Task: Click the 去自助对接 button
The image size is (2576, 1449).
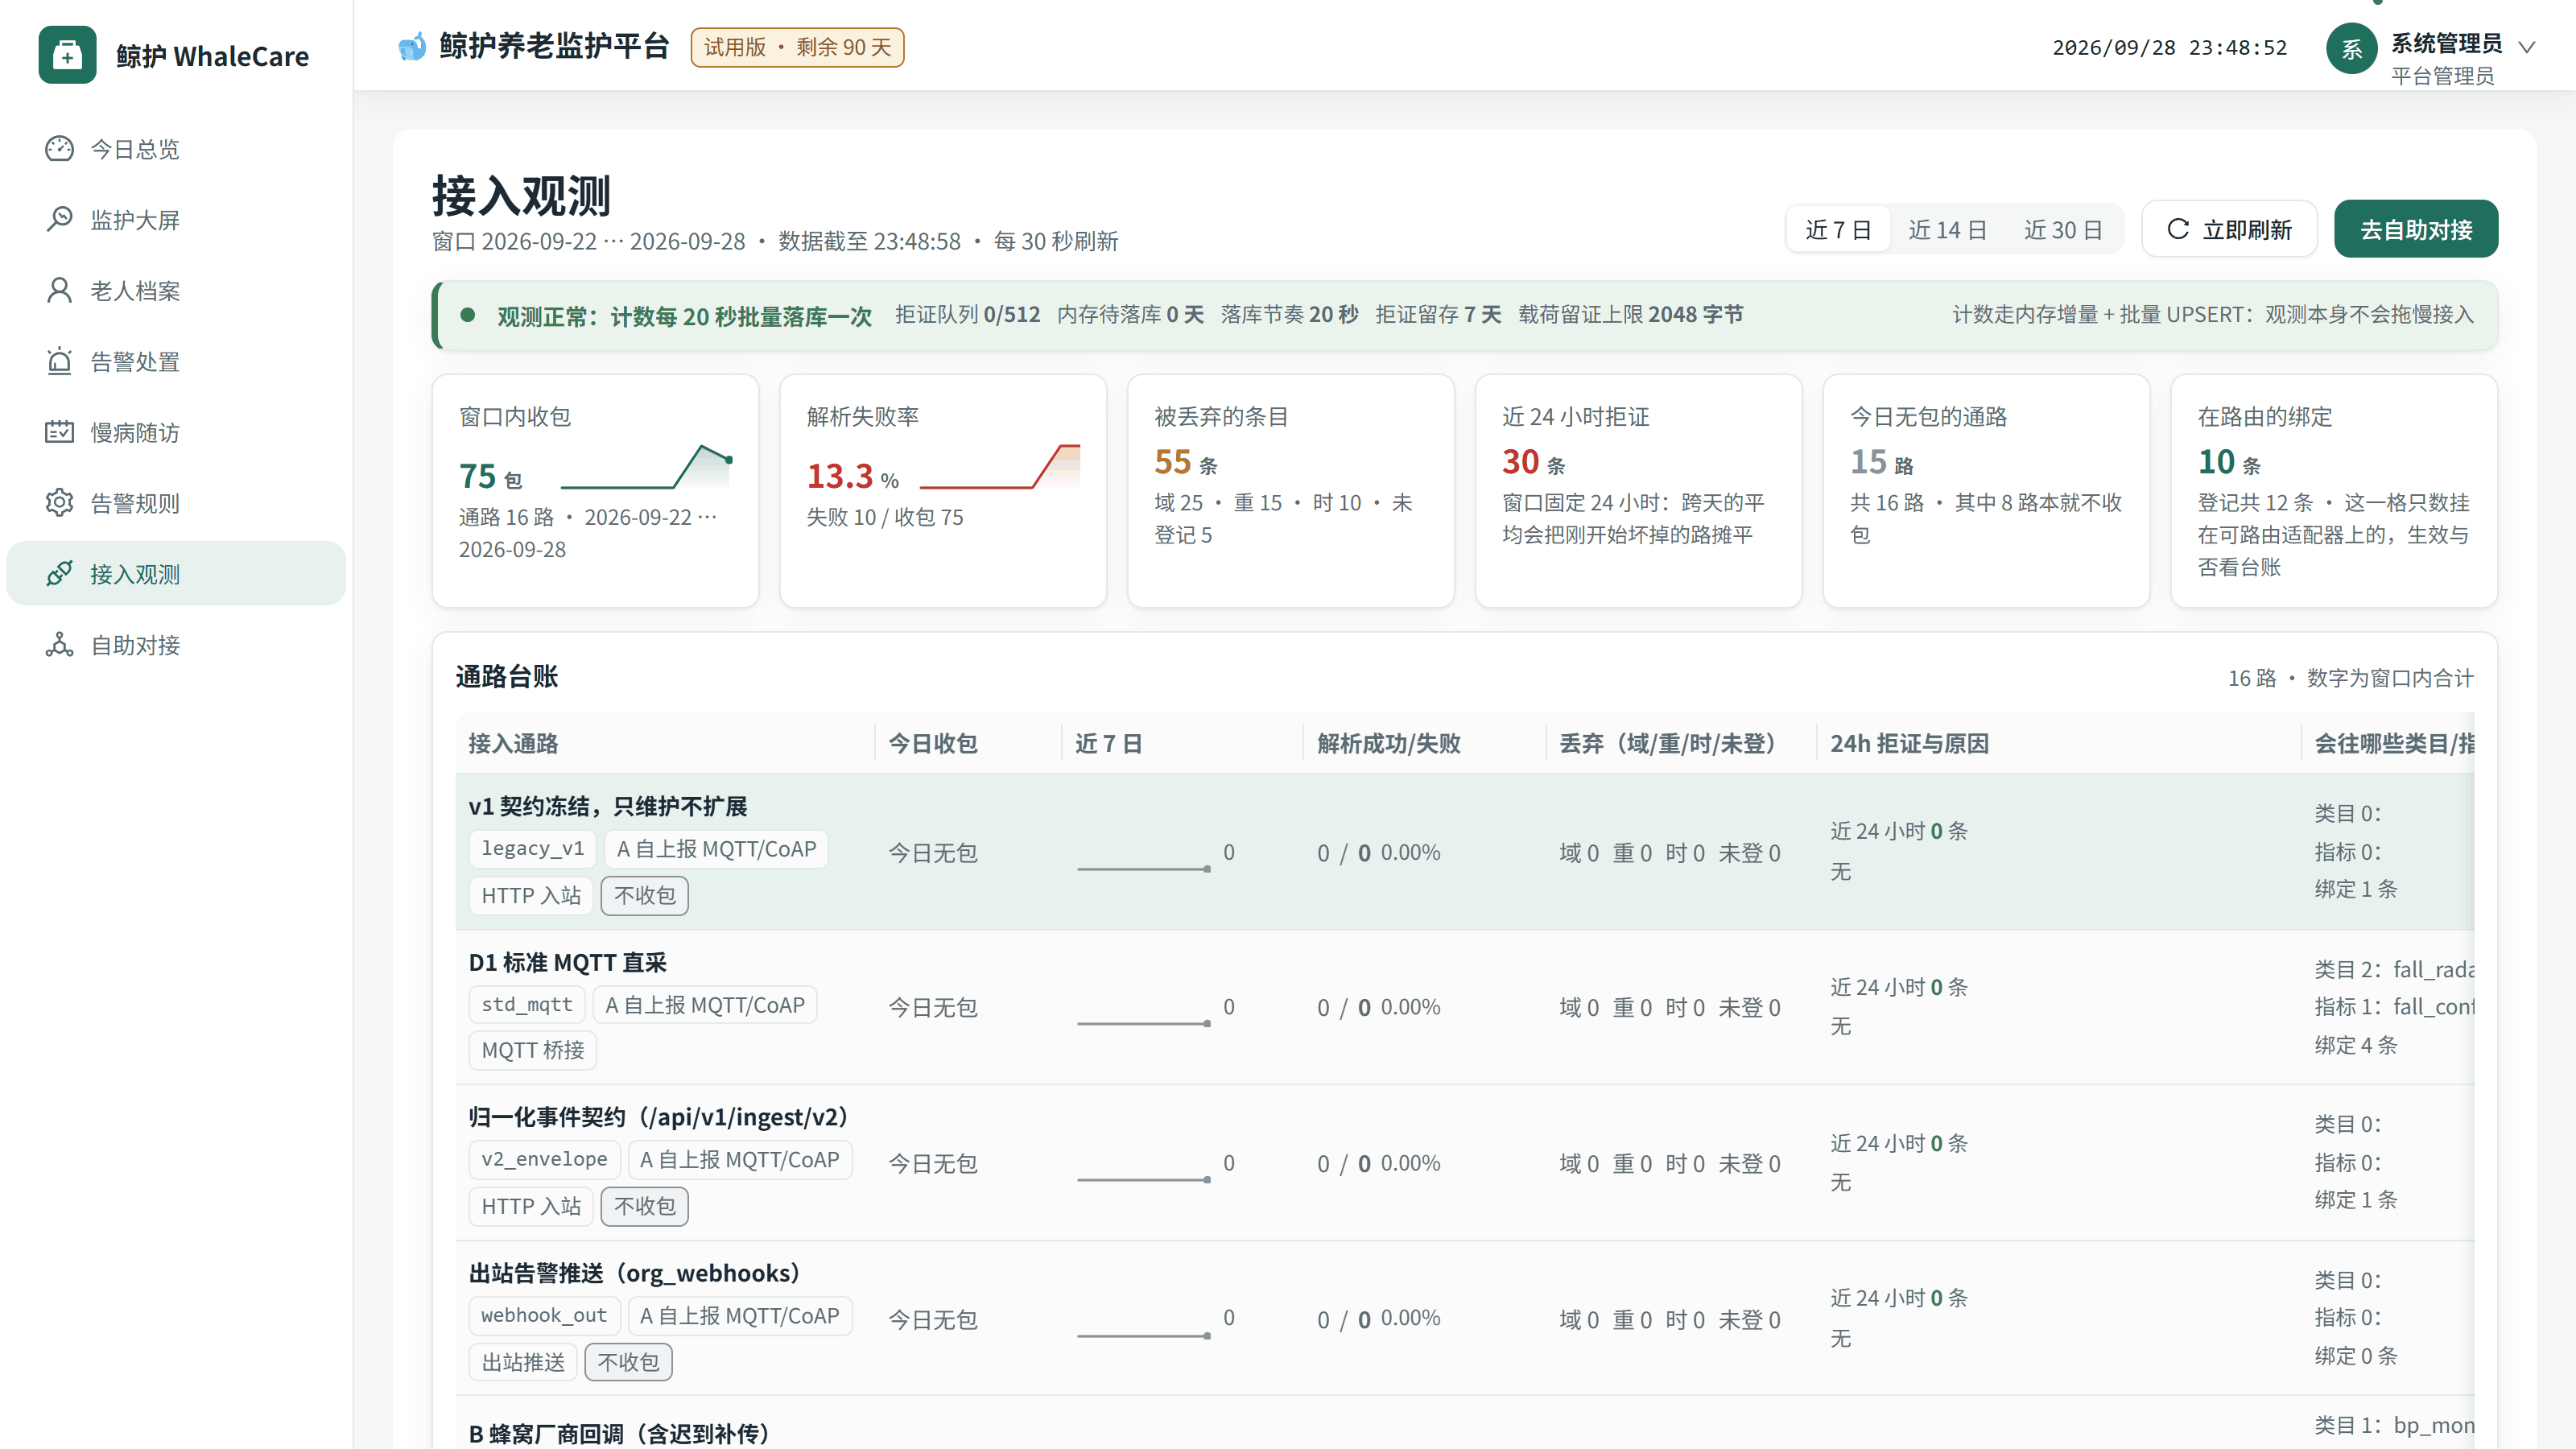Action: (2416, 229)
